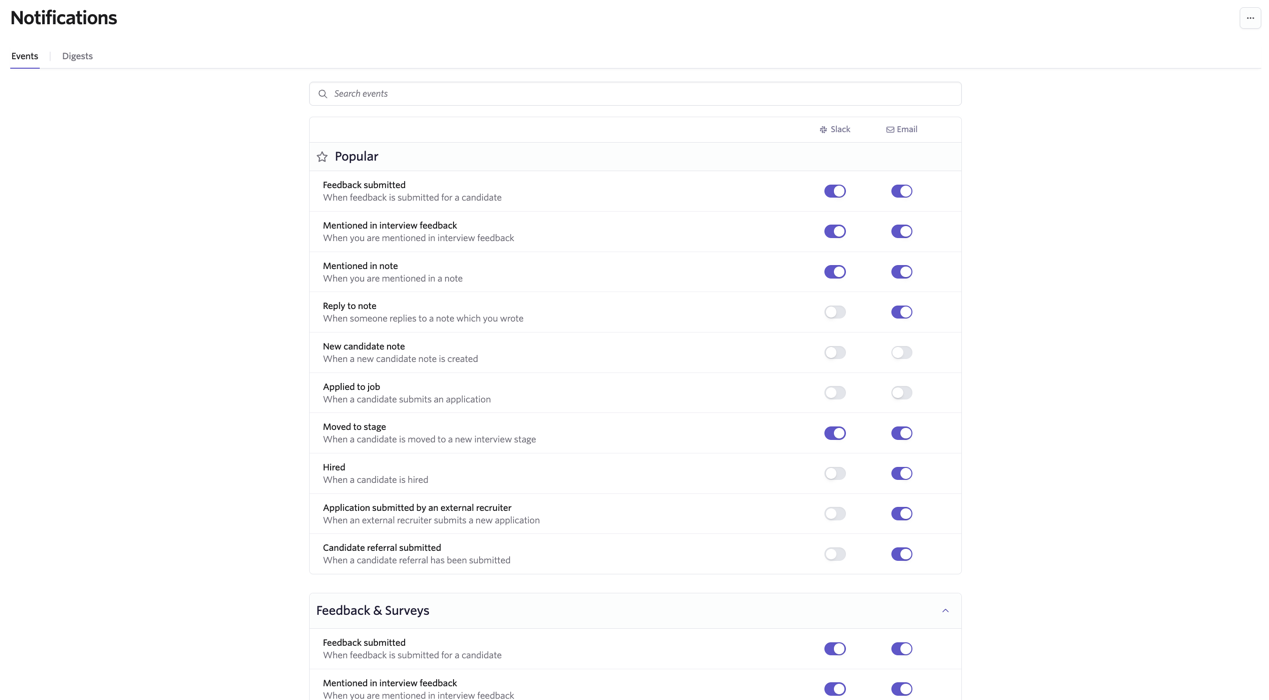Turn on Email for Applied to job
The width and height of the screenshot is (1269, 700).
[x=902, y=393]
